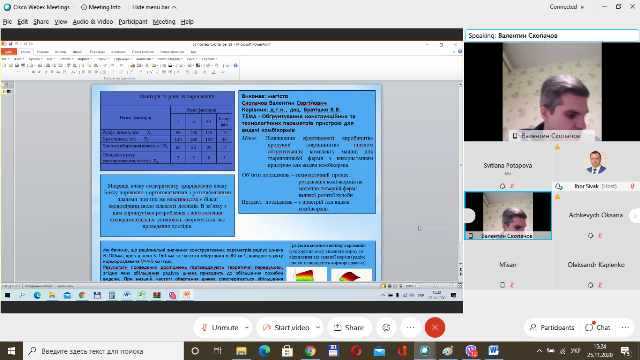Screen dimensions: 640x360
Task: Open the View menu
Action: (61, 22)
